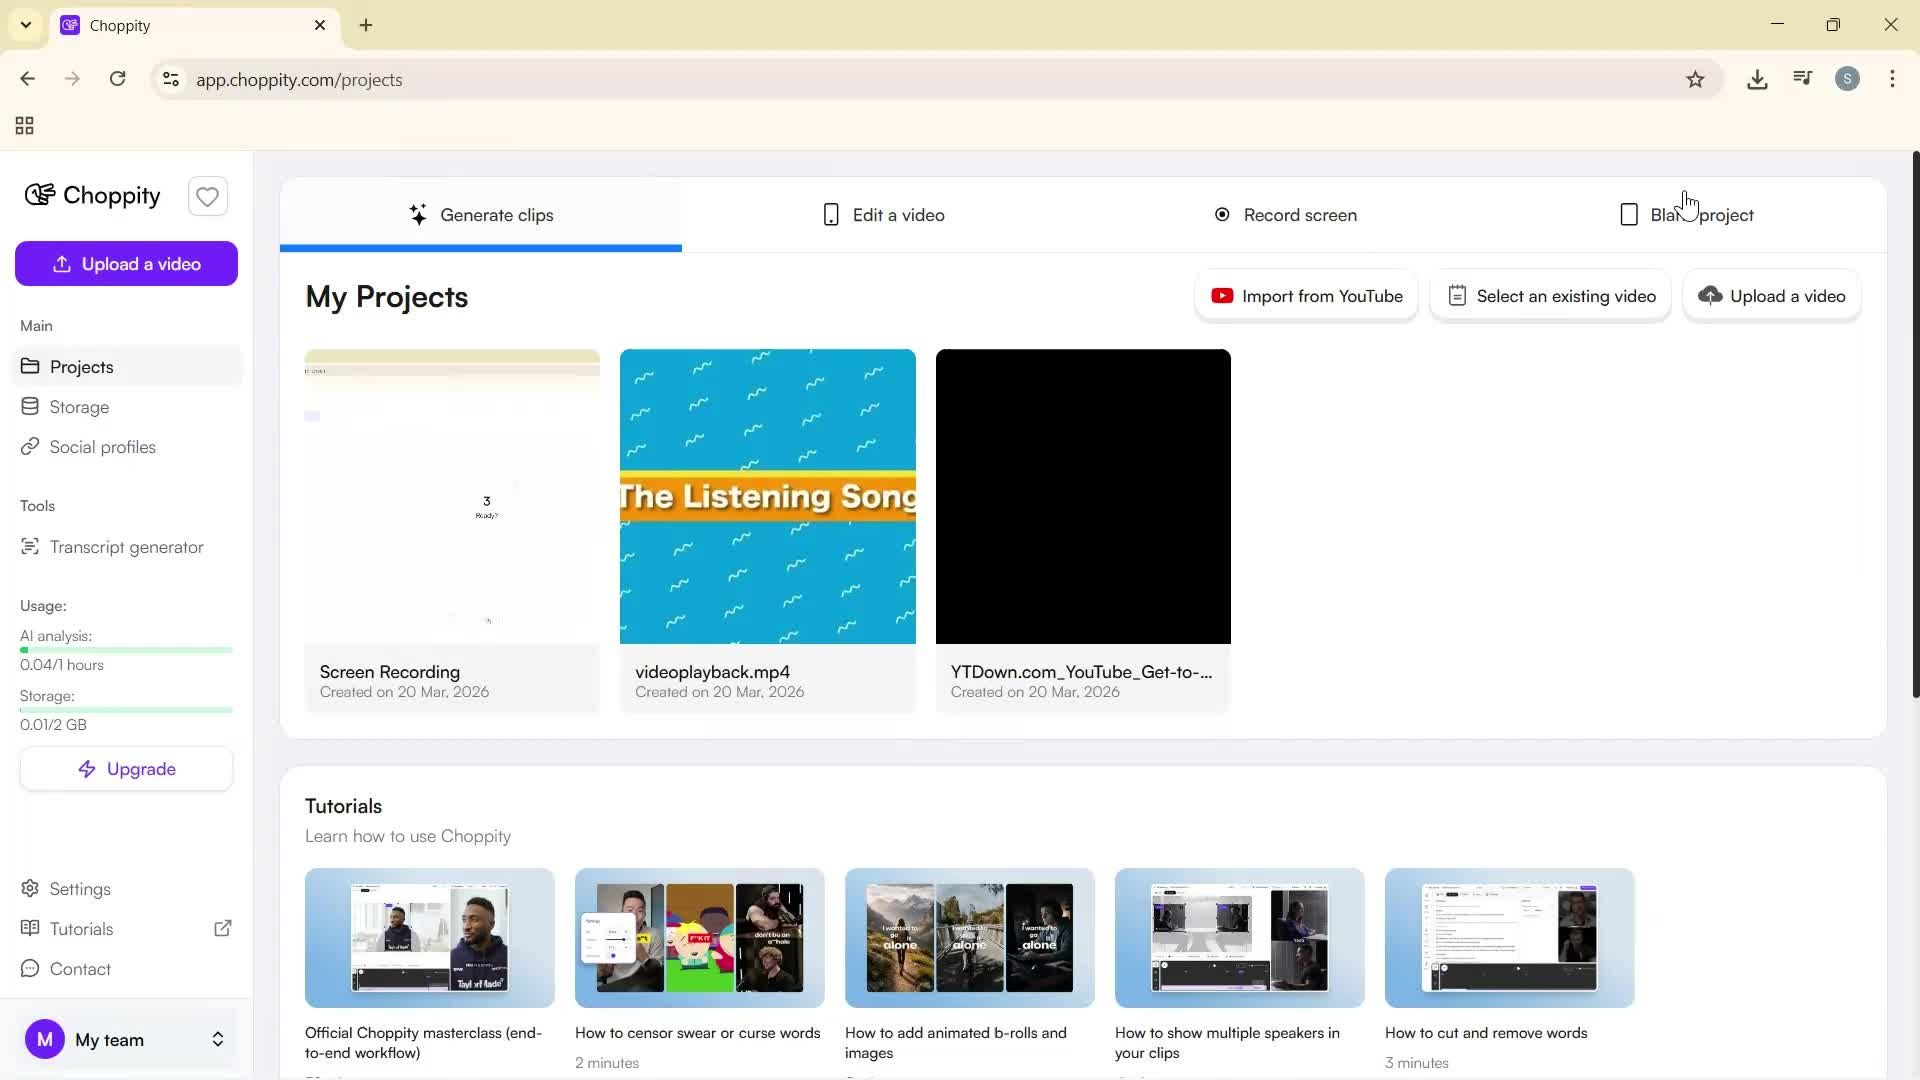Click the heart icon next to Choppity logo
Viewport: 1920px width, 1080px height.
pos(207,196)
